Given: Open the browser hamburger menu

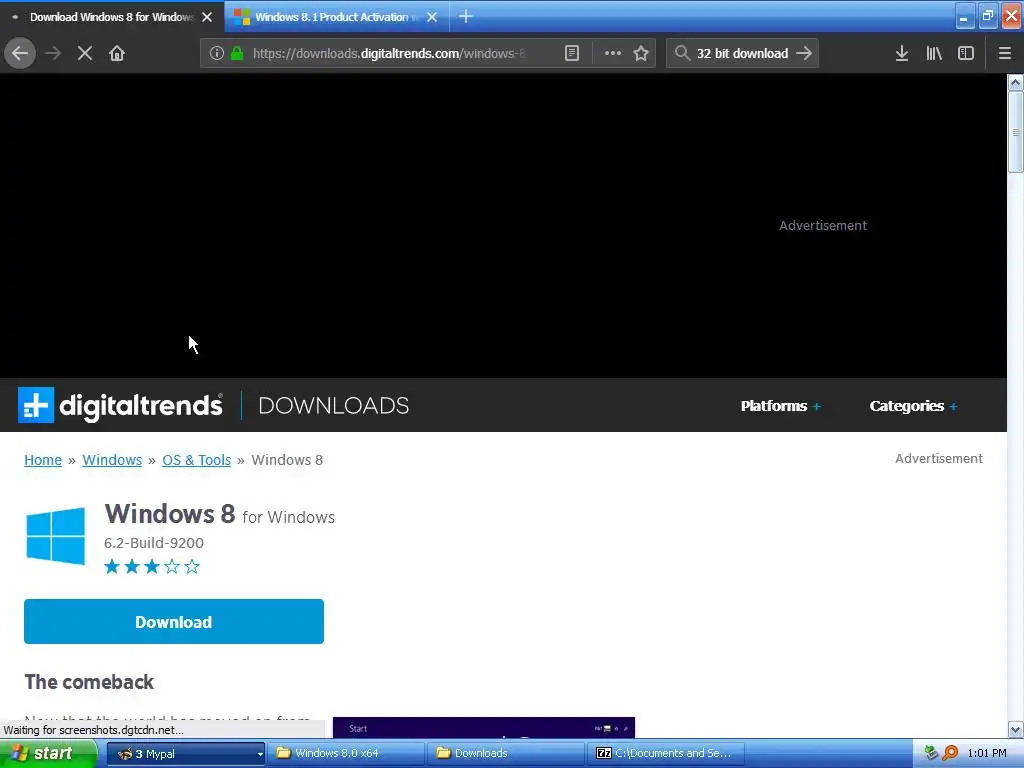Looking at the screenshot, I should [1005, 53].
